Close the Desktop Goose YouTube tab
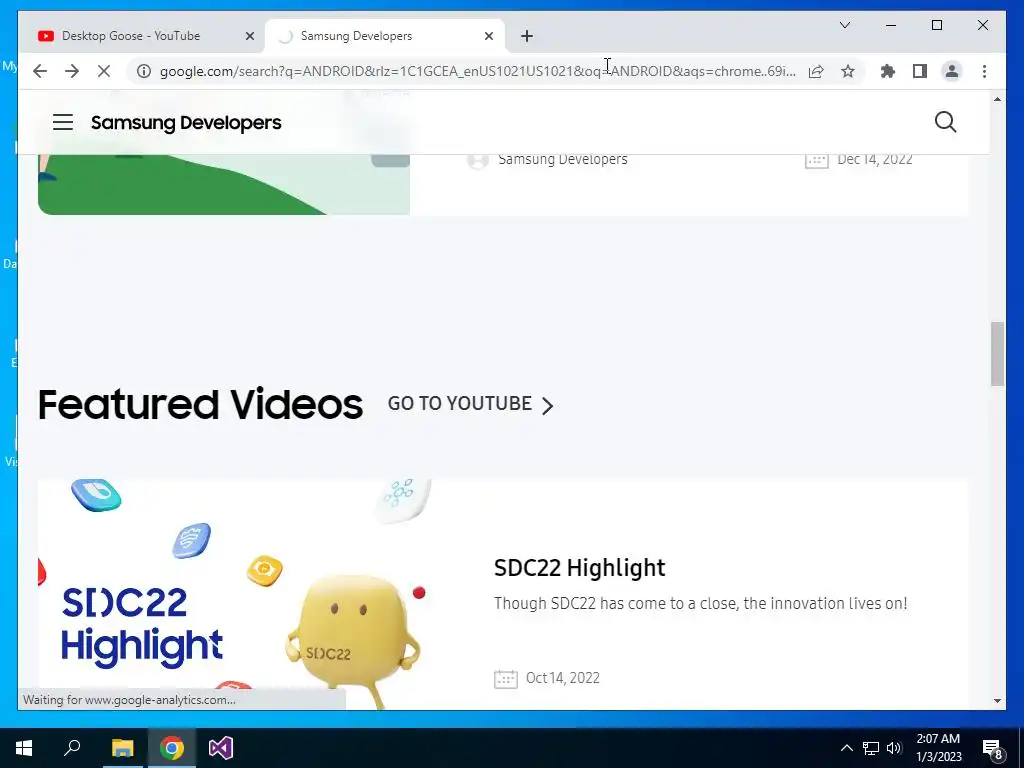Viewport: 1024px width, 768px height. [x=249, y=36]
